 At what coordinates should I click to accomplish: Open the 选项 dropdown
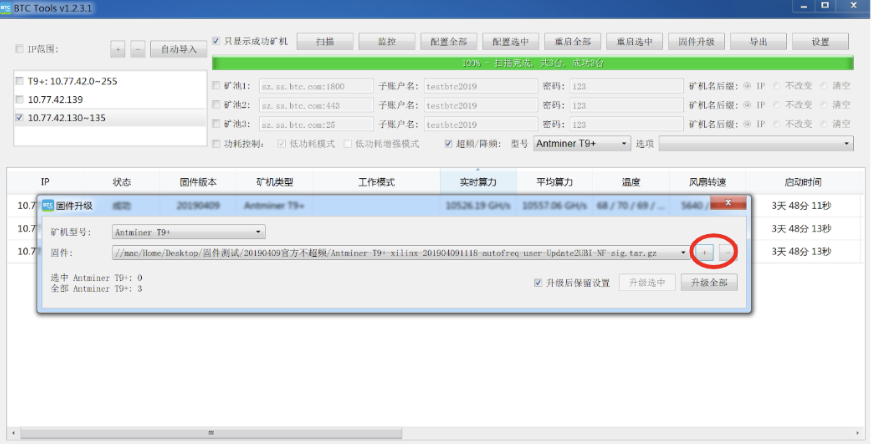tap(756, 144)
